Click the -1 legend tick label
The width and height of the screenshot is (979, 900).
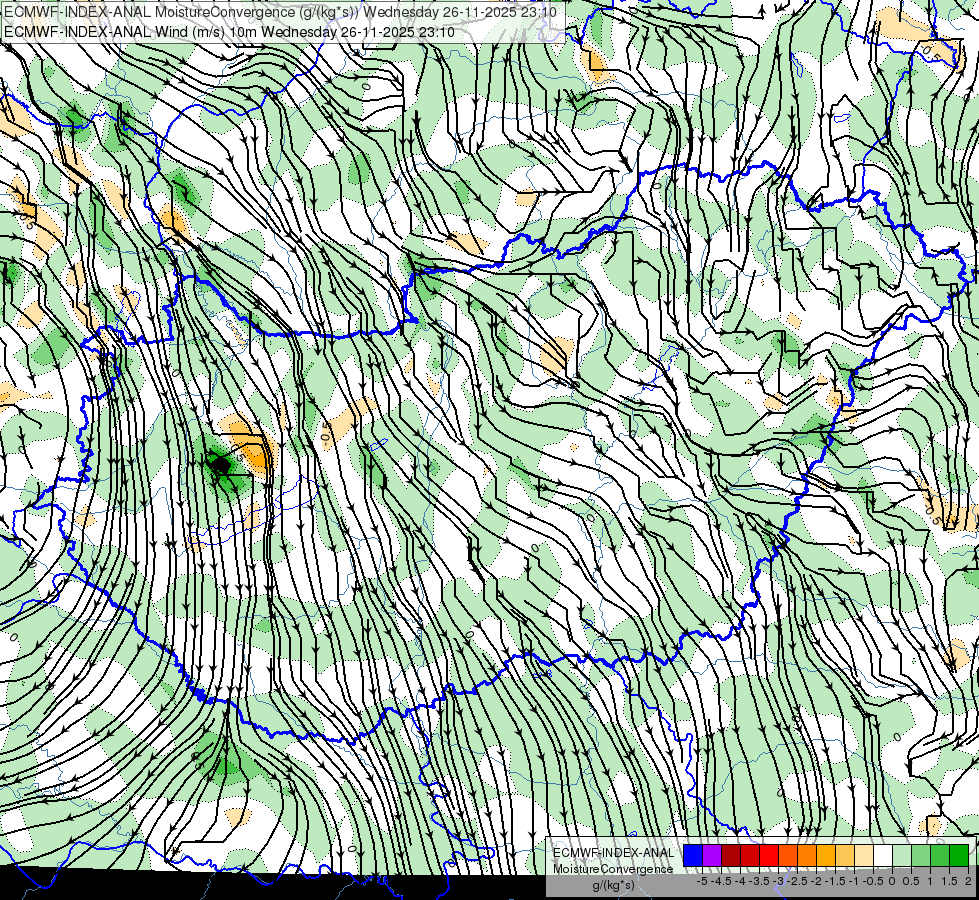coord(853,881)
